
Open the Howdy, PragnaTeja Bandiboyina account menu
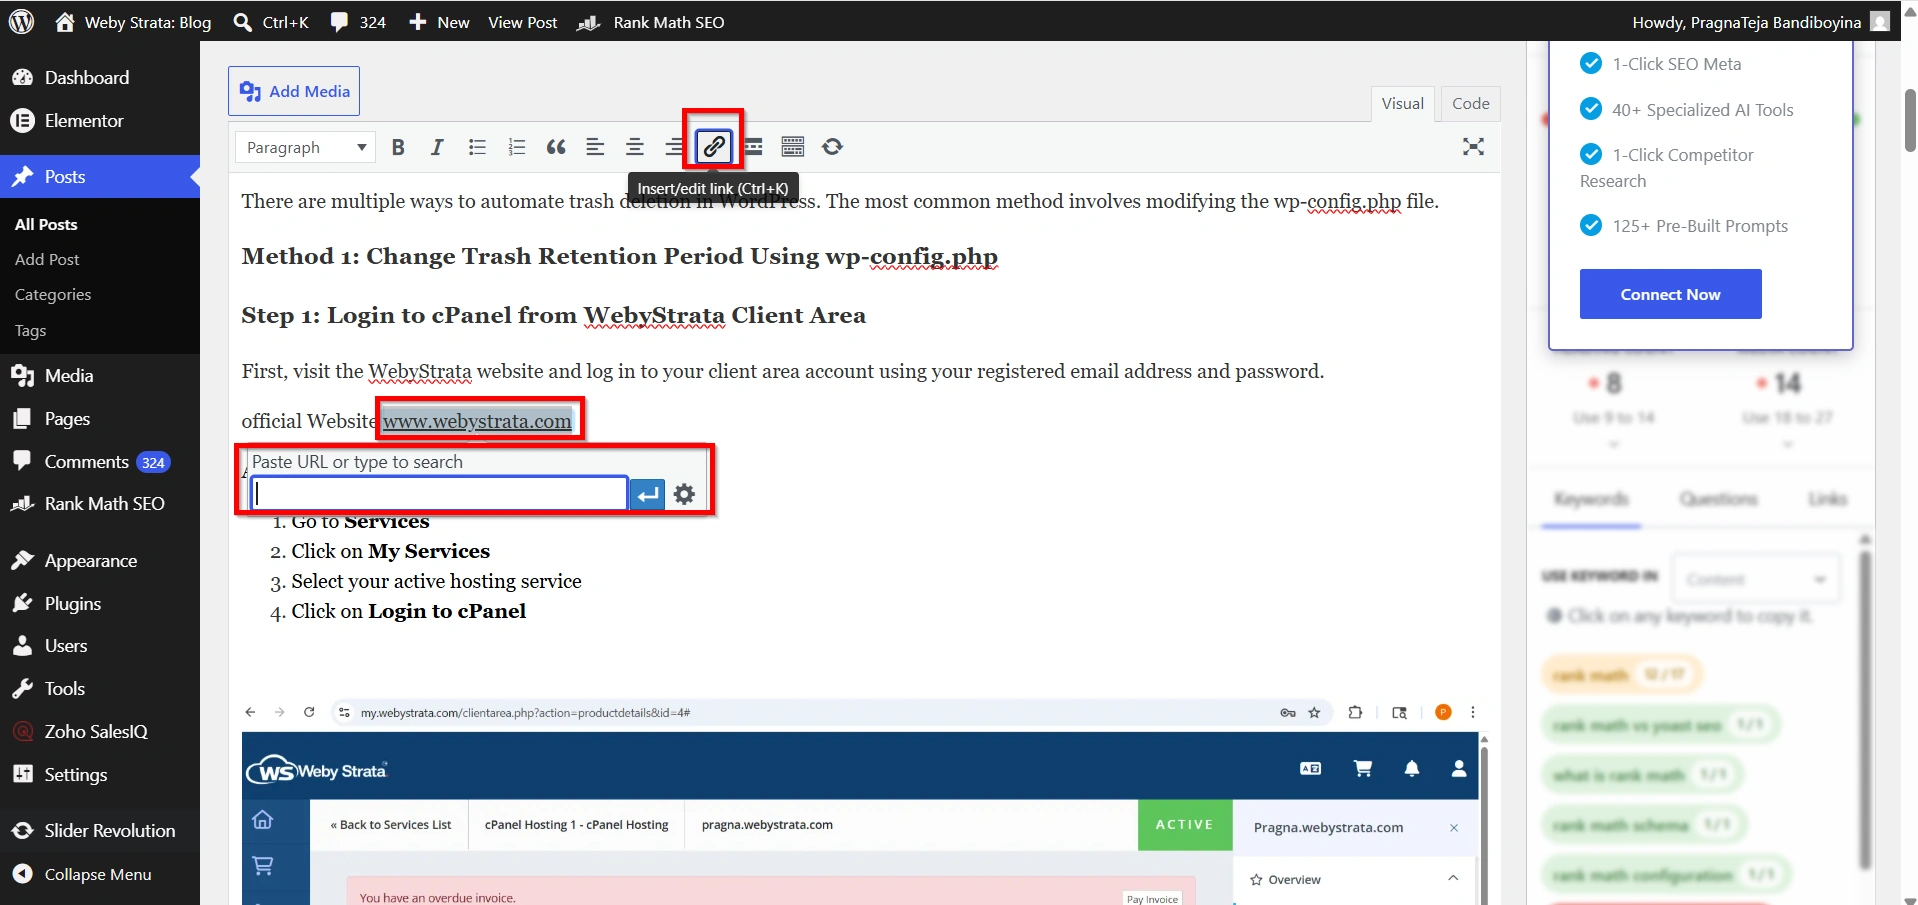pos(1760,22)
